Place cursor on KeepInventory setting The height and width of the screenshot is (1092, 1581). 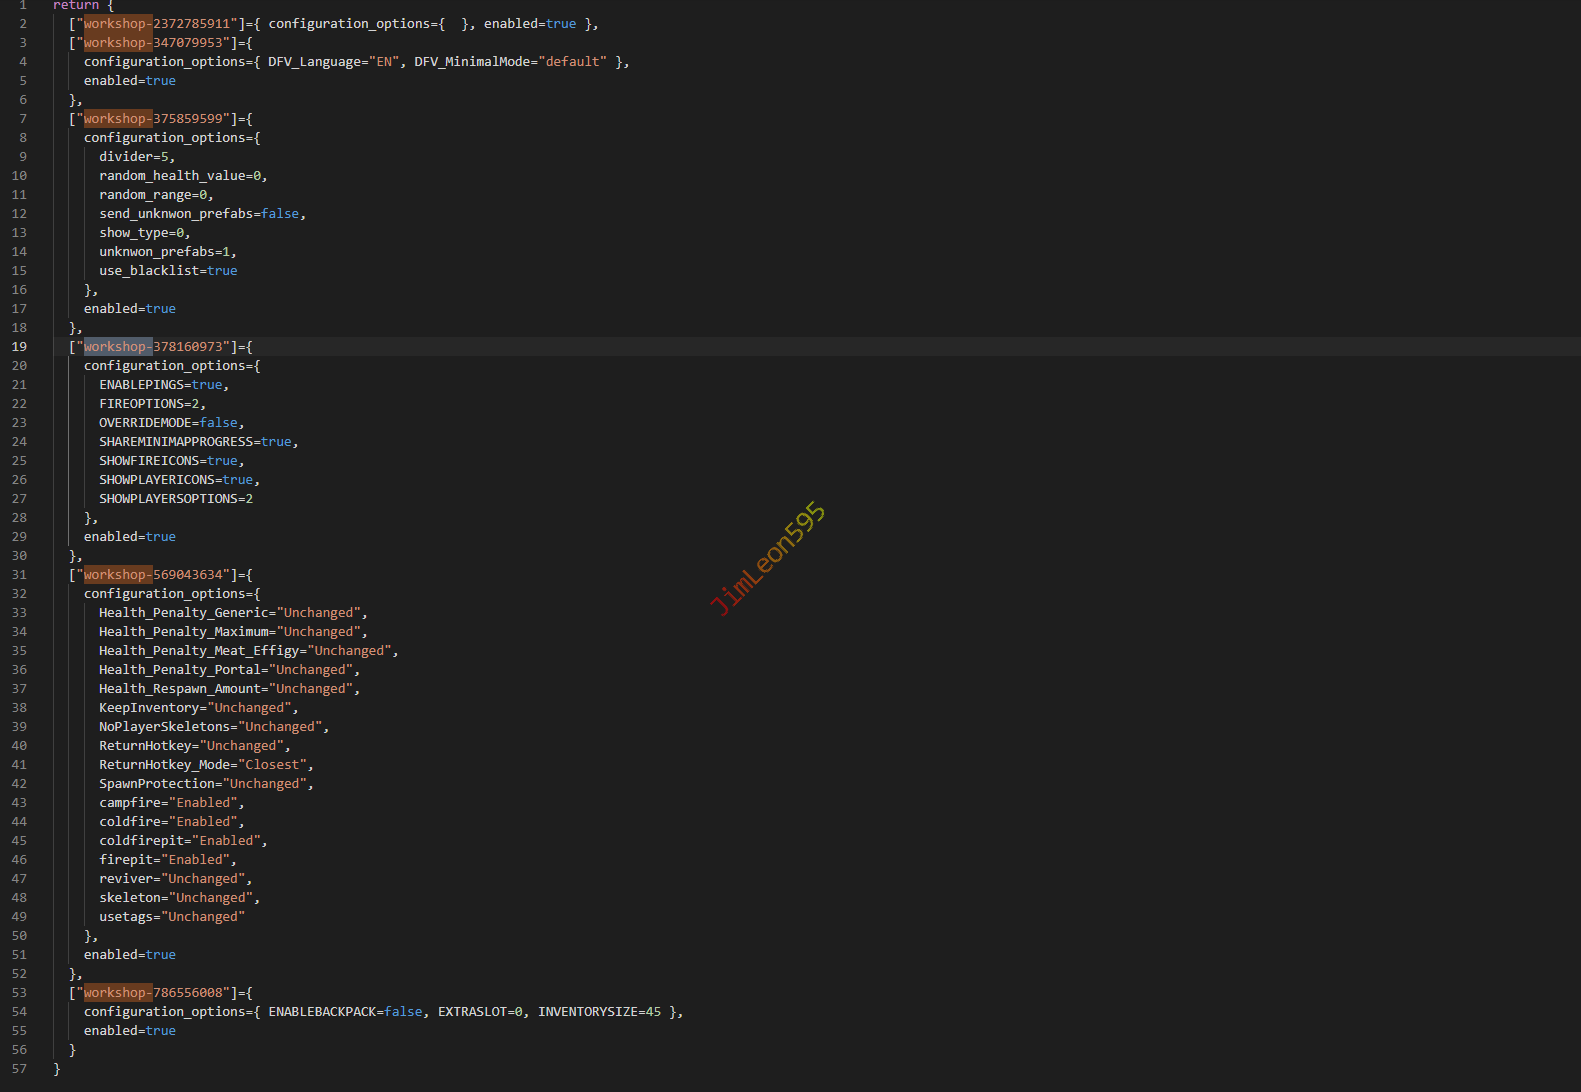coord(149,708)
